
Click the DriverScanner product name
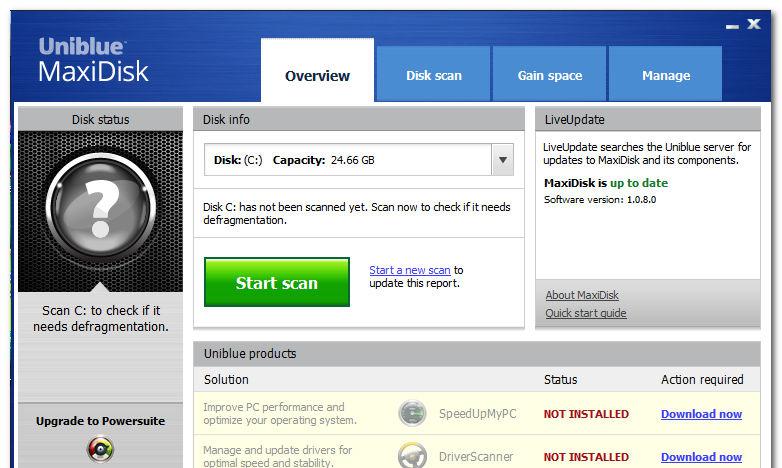coord(476,457)
